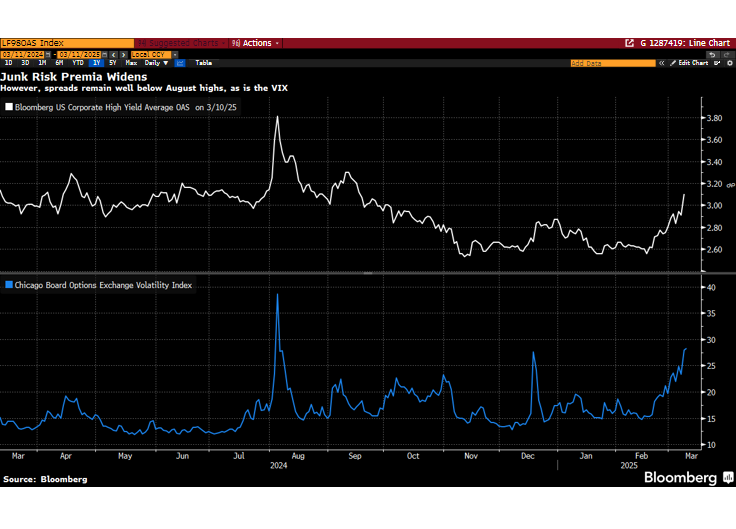Select the 5Y time range
The width and height of the screenshot is (736, 529).
pos(113,63)
